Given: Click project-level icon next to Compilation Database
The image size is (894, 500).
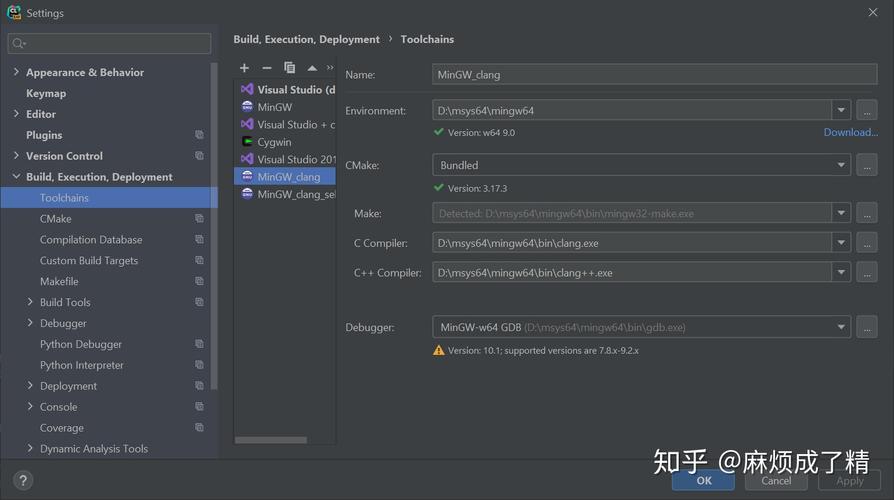Looking at the screenshot, I should (x=199, y=239).
